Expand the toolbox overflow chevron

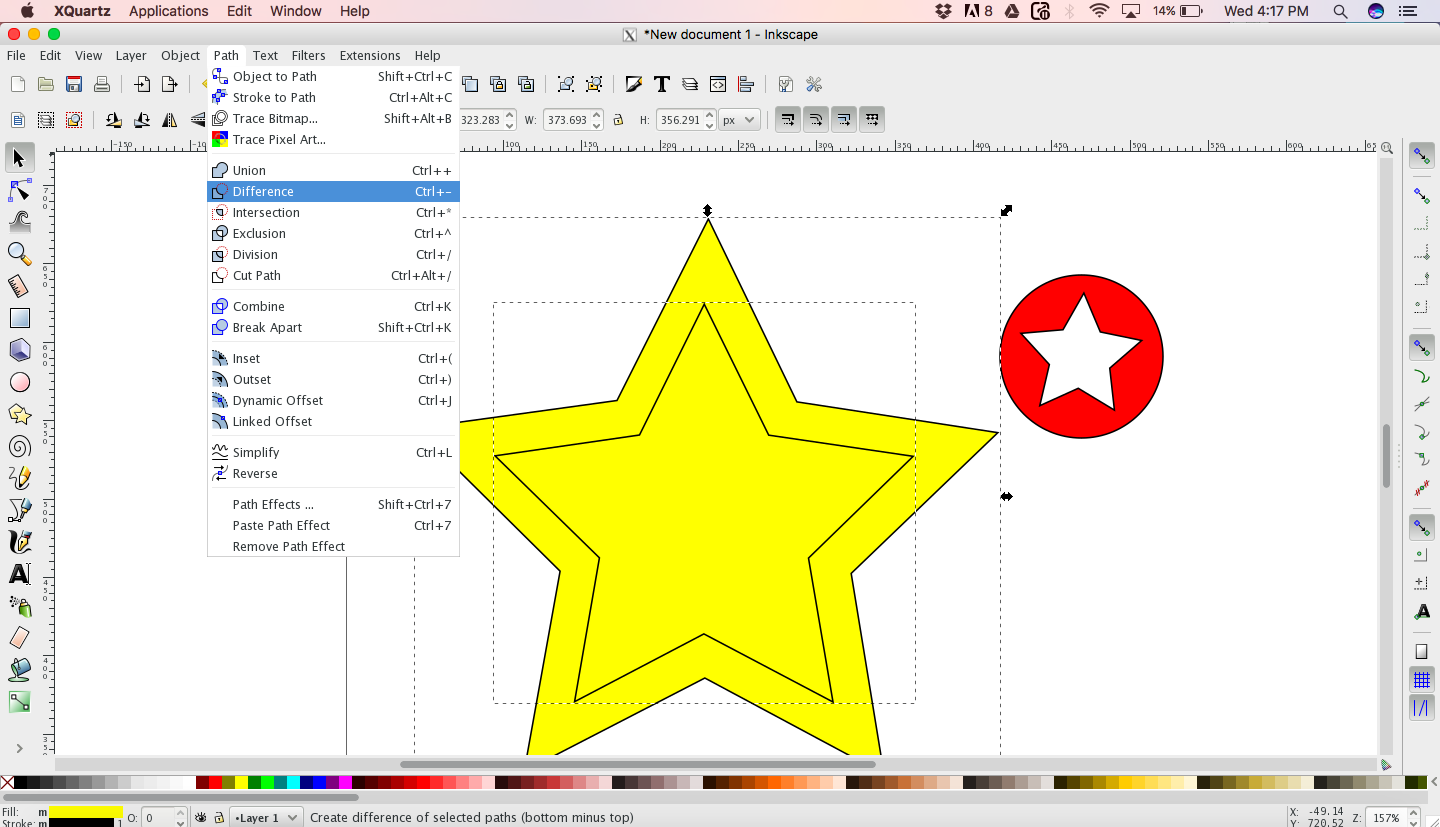pyautogui.click(x=19, y=747)
